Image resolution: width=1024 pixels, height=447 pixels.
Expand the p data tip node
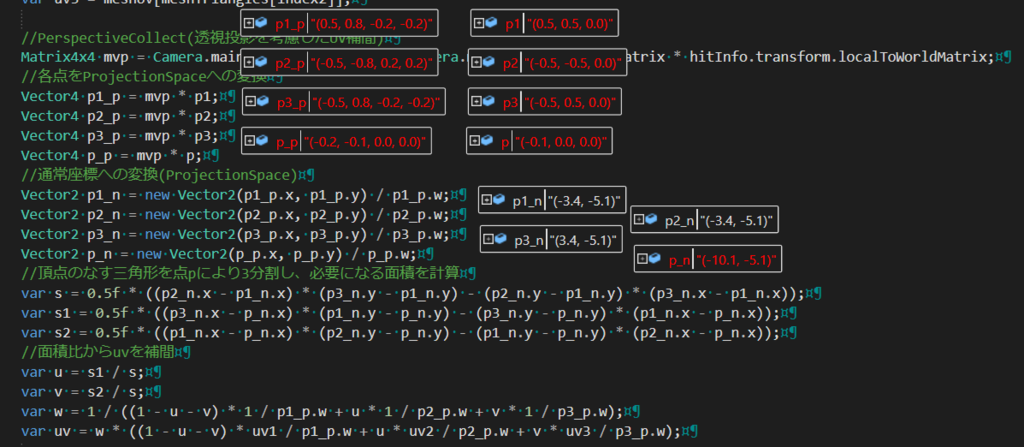473,141
